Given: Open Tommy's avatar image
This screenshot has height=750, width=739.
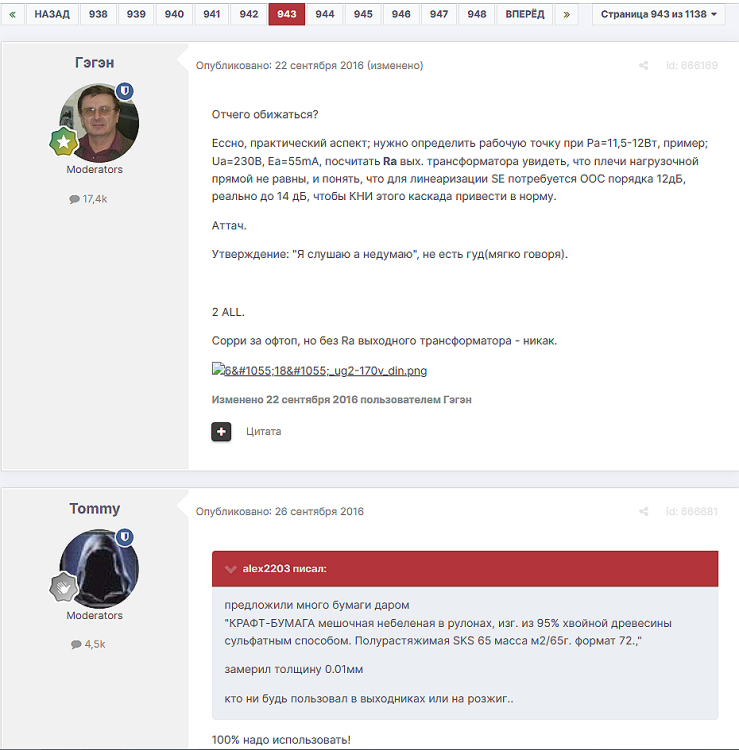Looking at the screenshot, I should pos(97,568).
